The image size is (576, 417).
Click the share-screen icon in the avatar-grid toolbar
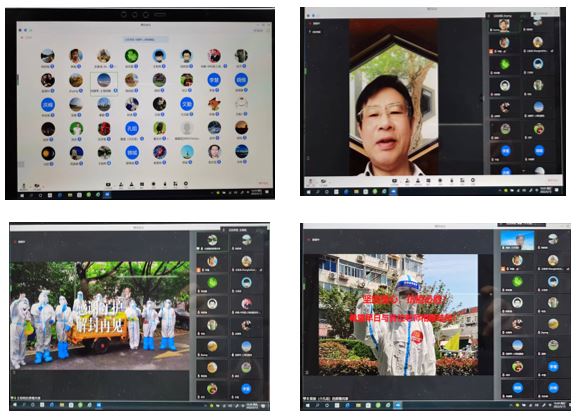[108, 184]
